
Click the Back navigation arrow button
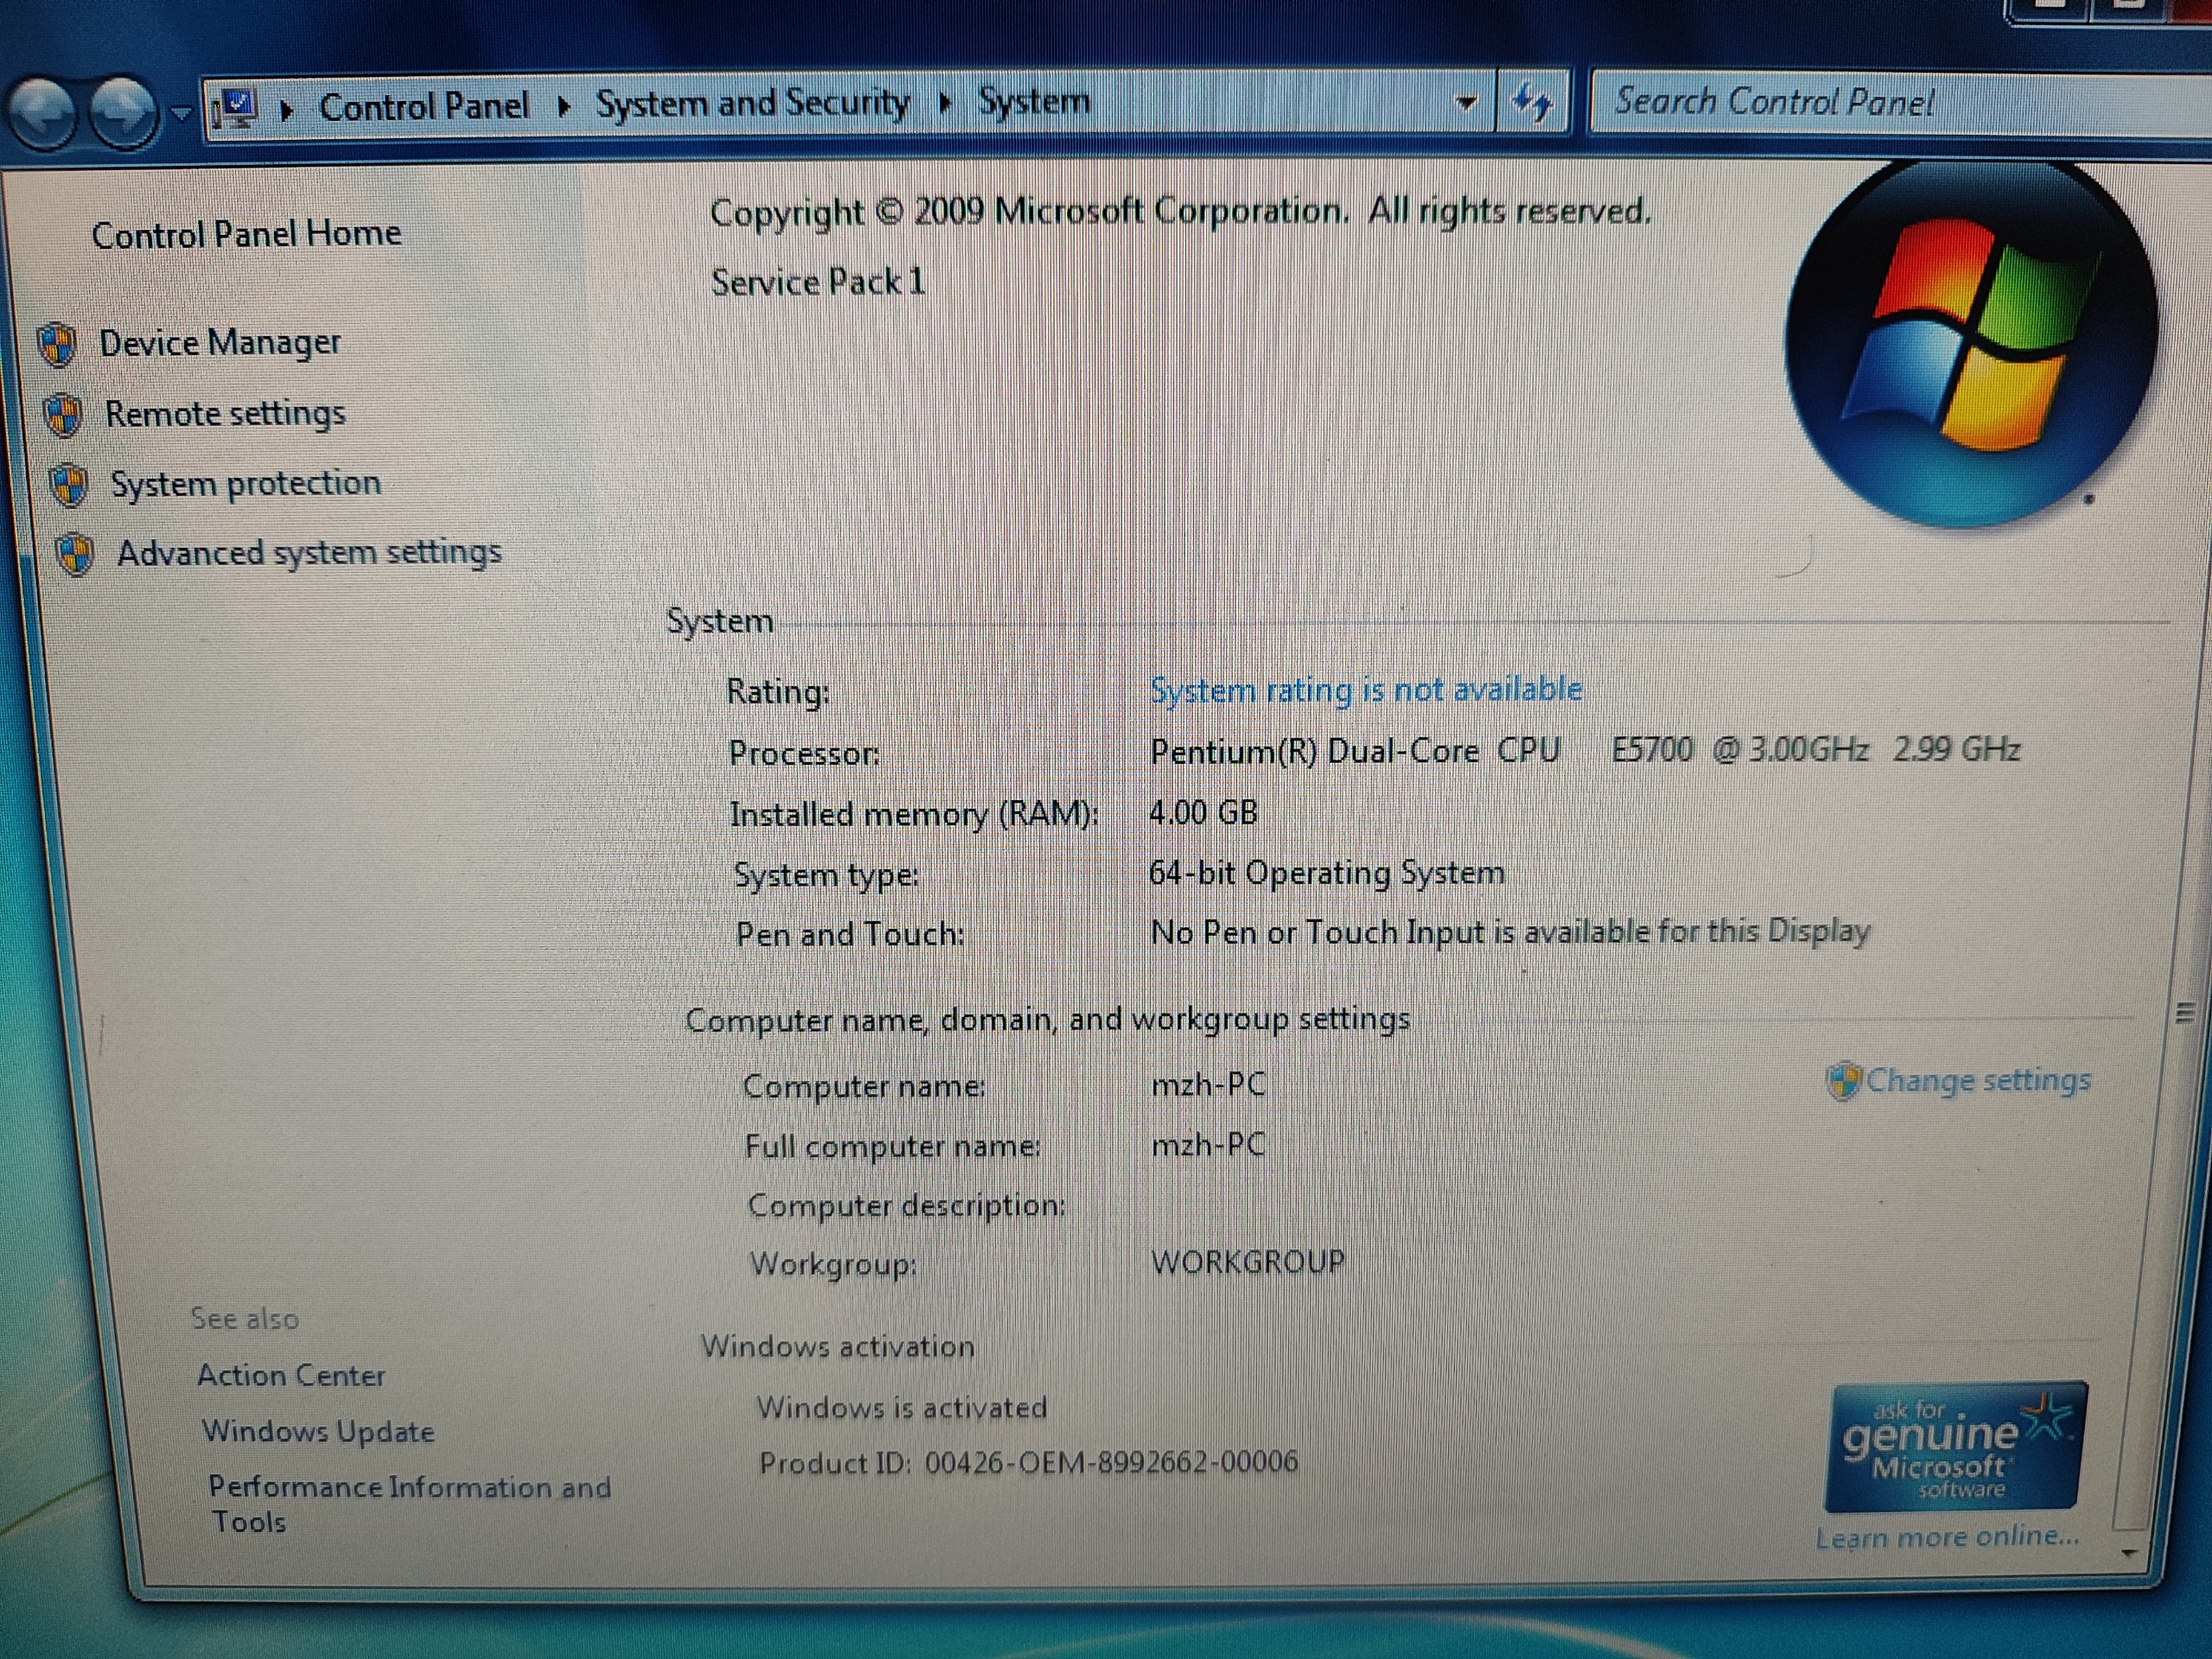pos(42,113)
